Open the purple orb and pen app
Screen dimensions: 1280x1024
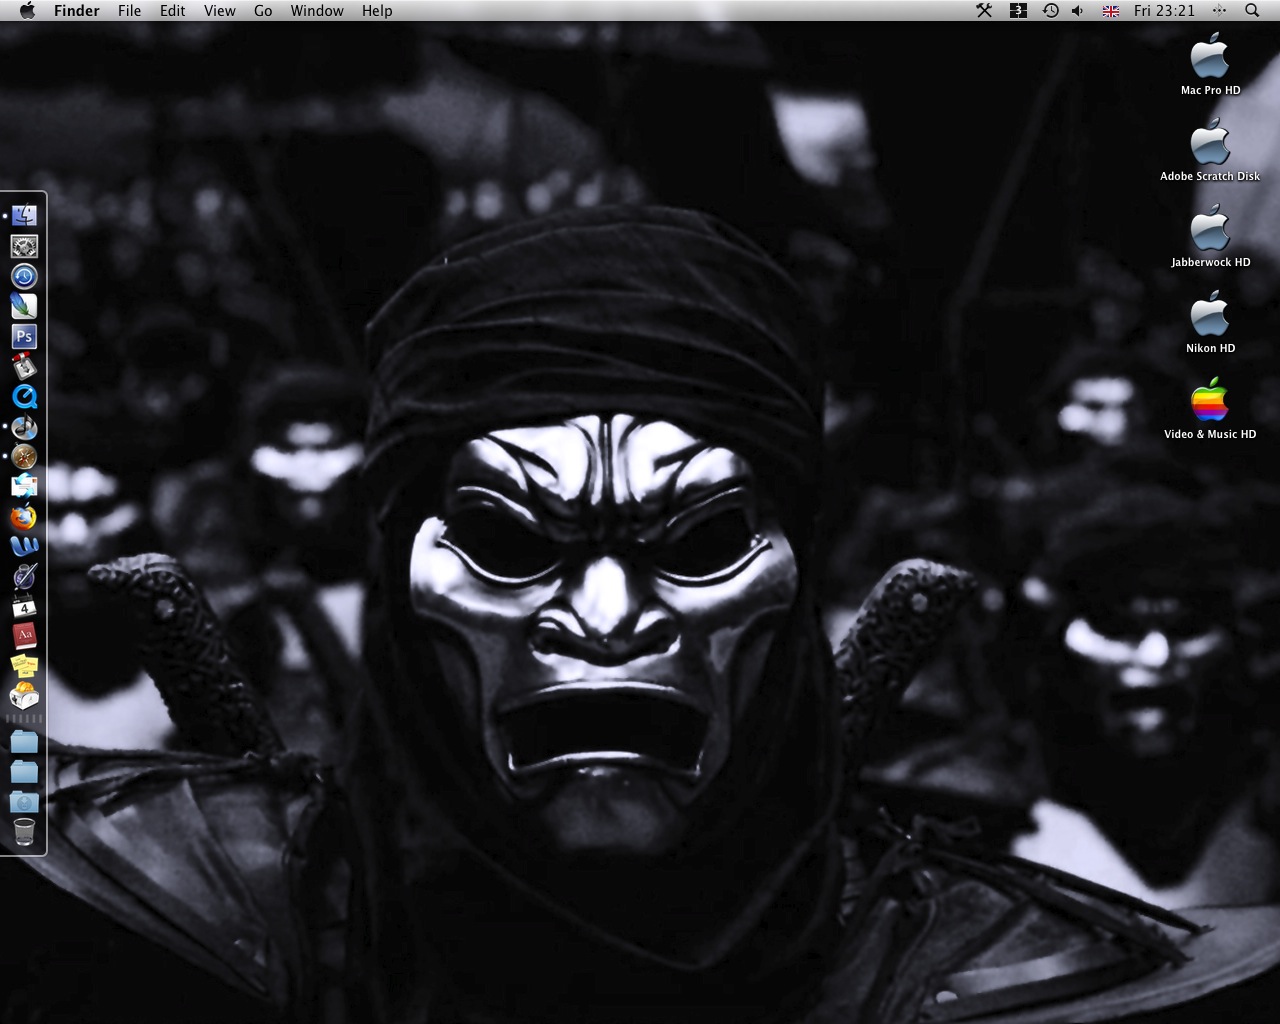(24, 577)
